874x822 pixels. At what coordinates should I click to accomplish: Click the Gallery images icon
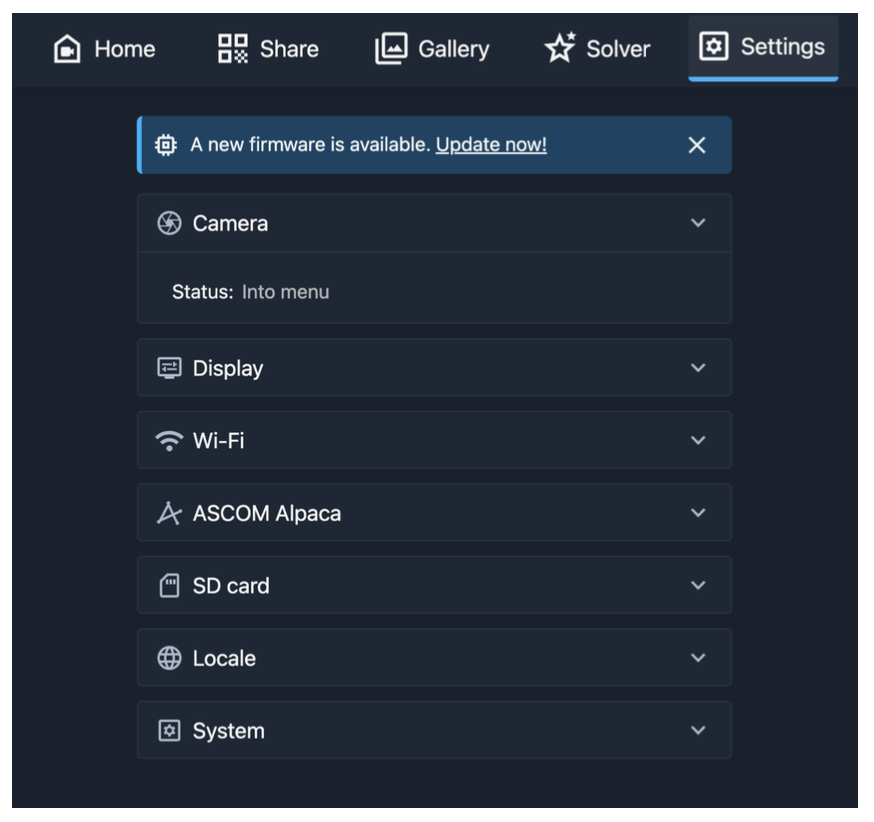click(x=391, y=49)
